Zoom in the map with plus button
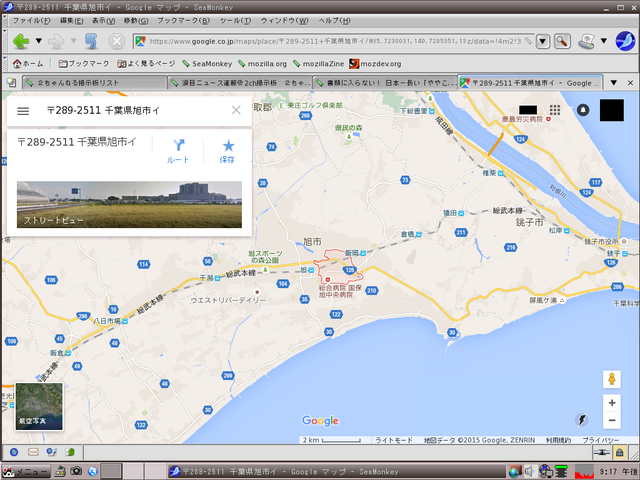The image size is (640, 480). [612, 403]
